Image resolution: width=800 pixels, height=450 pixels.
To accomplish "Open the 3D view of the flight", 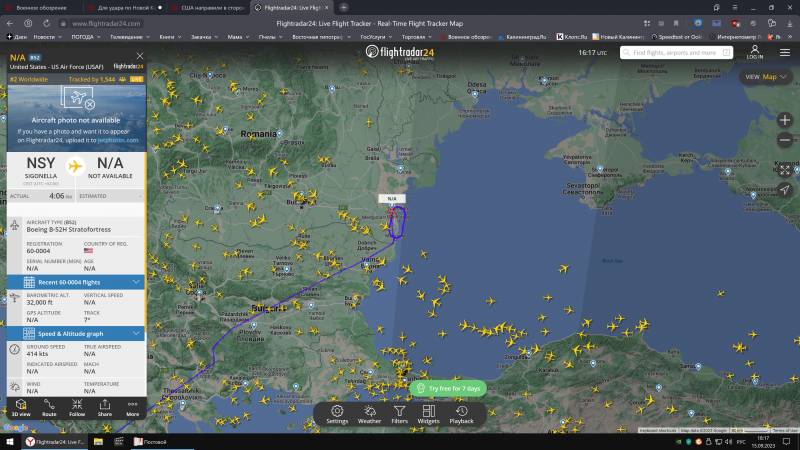I will [21, 408].
